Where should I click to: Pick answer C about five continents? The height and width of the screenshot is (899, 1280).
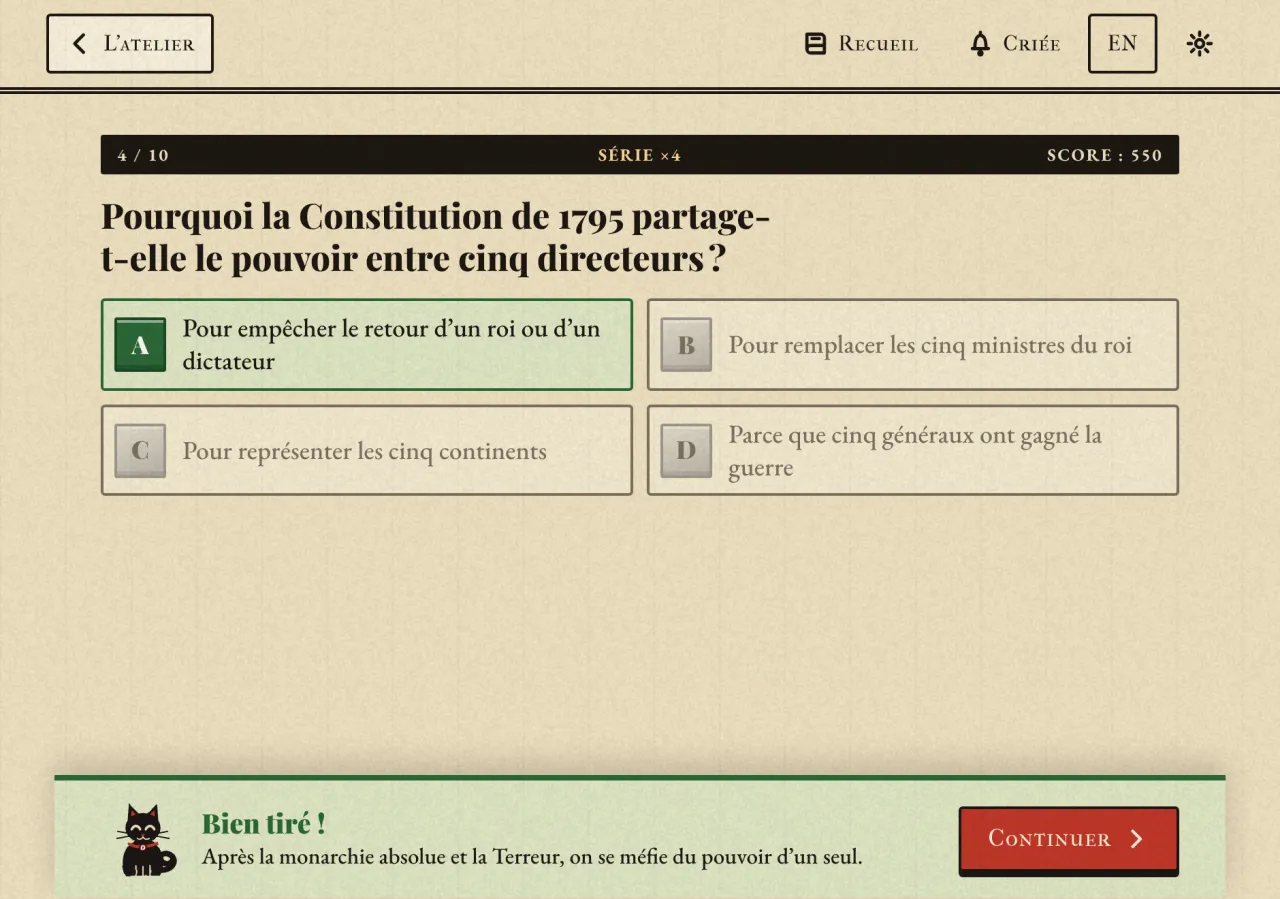(367, 450)
